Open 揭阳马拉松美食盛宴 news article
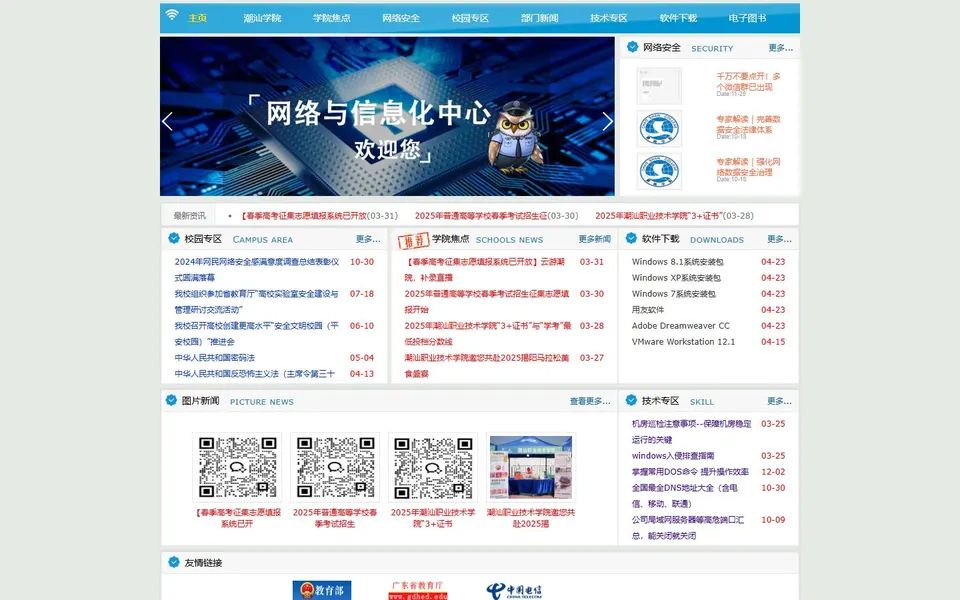Image resolution: width=960 pixels, height=600 pixels. pyautogui.click(x=487, y=366)
